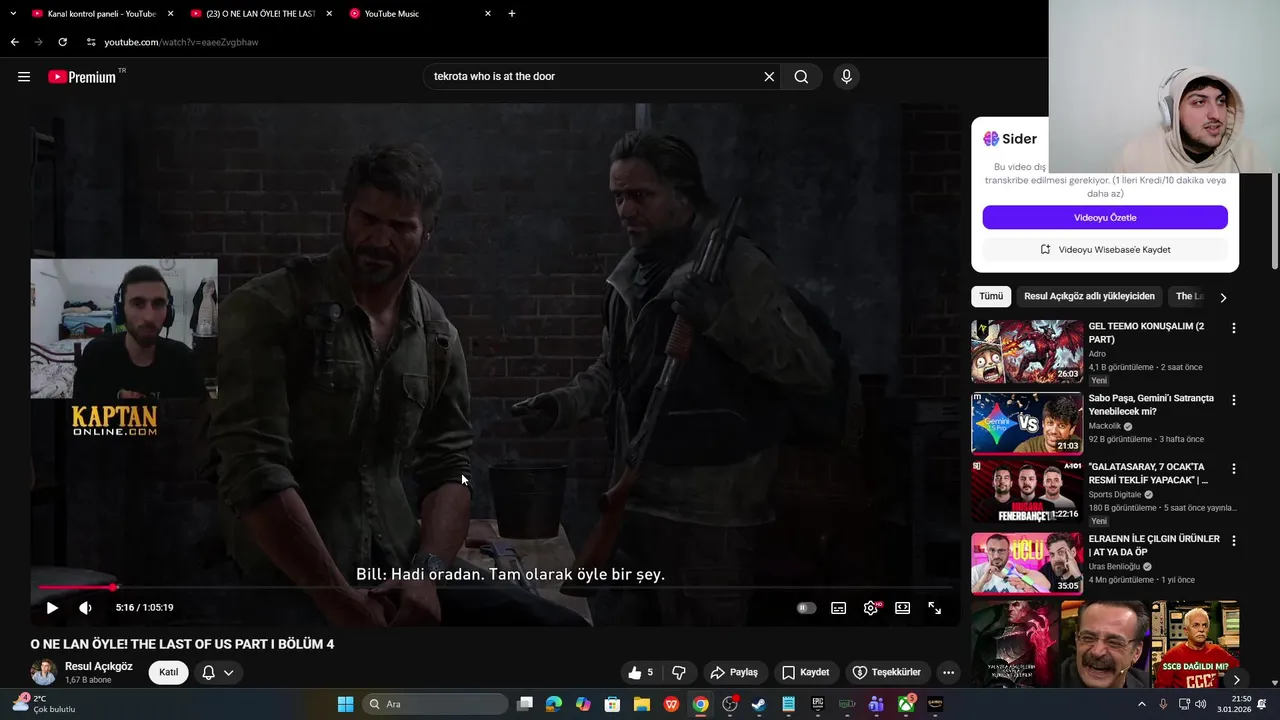Open Epic Games launcher from taskbar
This screenshot has width=1280, height=720.
[x=817, y=704]
